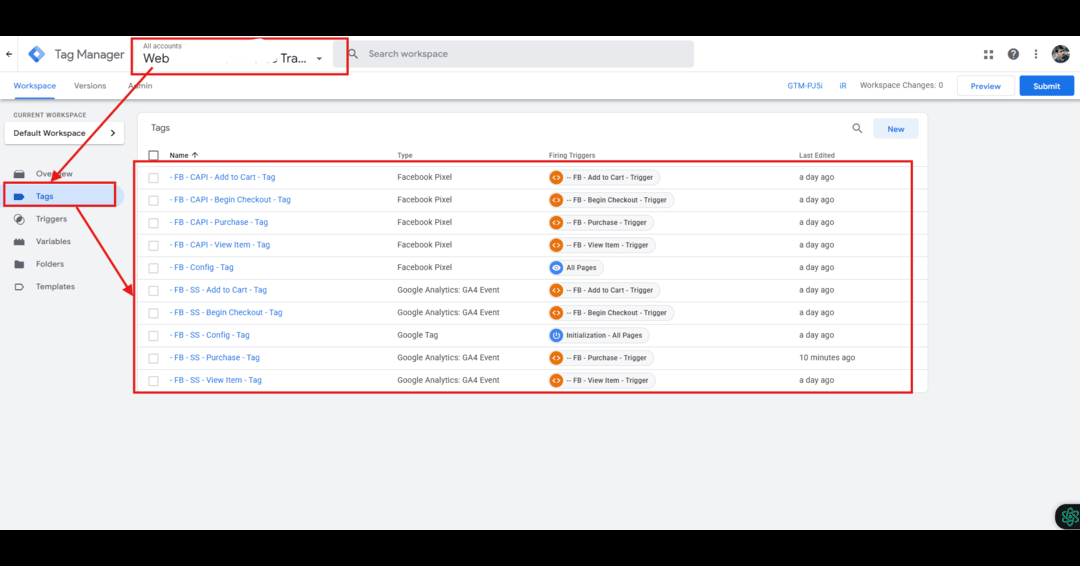
Task: Click the Name column header
Action: (x=179, y=156)
